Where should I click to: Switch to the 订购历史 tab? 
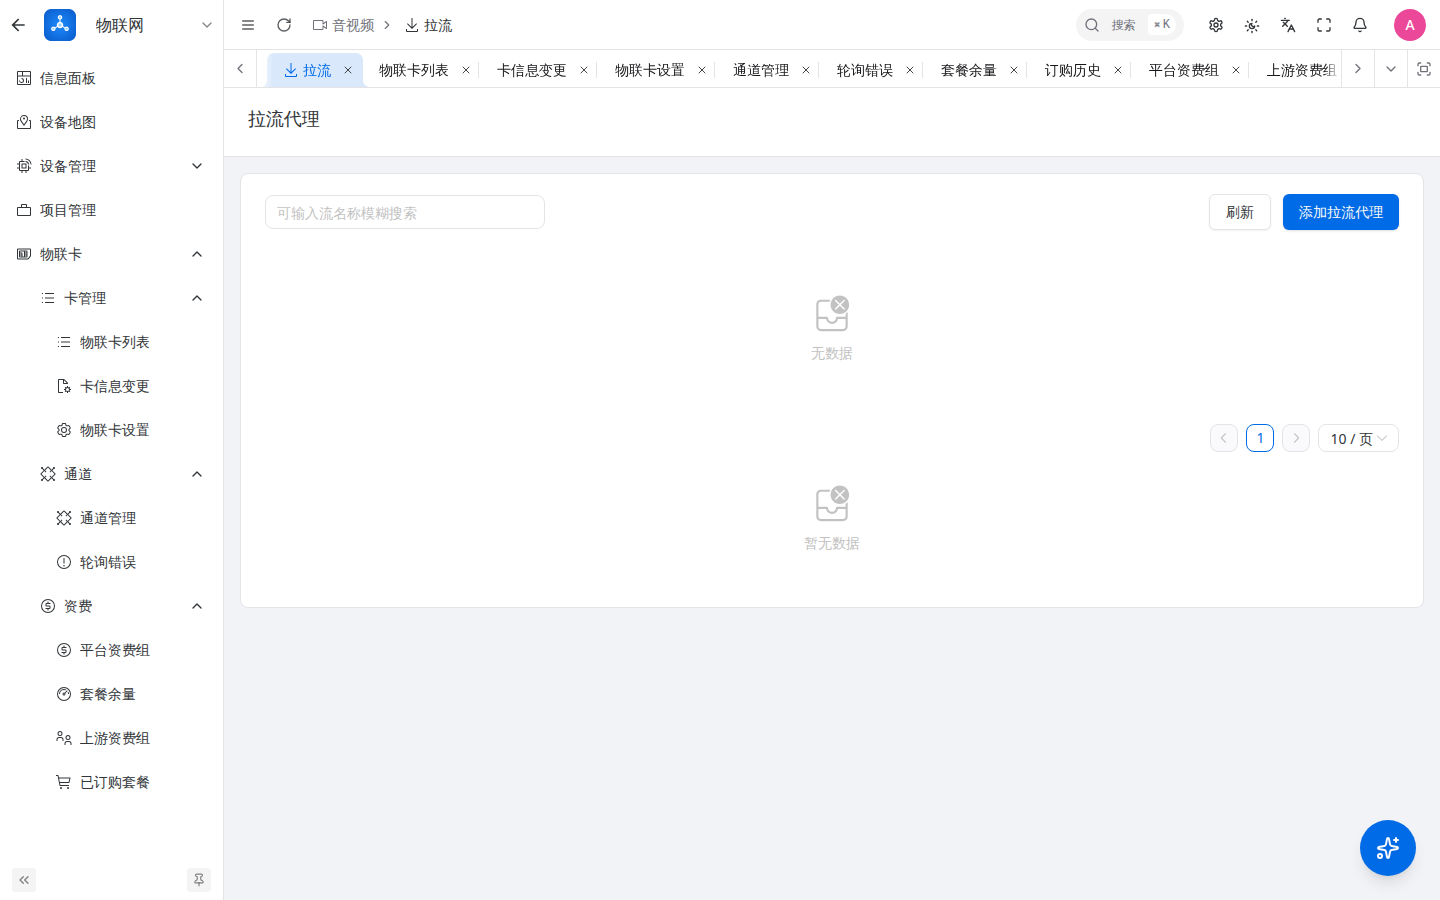click(x=1073, y=70)
